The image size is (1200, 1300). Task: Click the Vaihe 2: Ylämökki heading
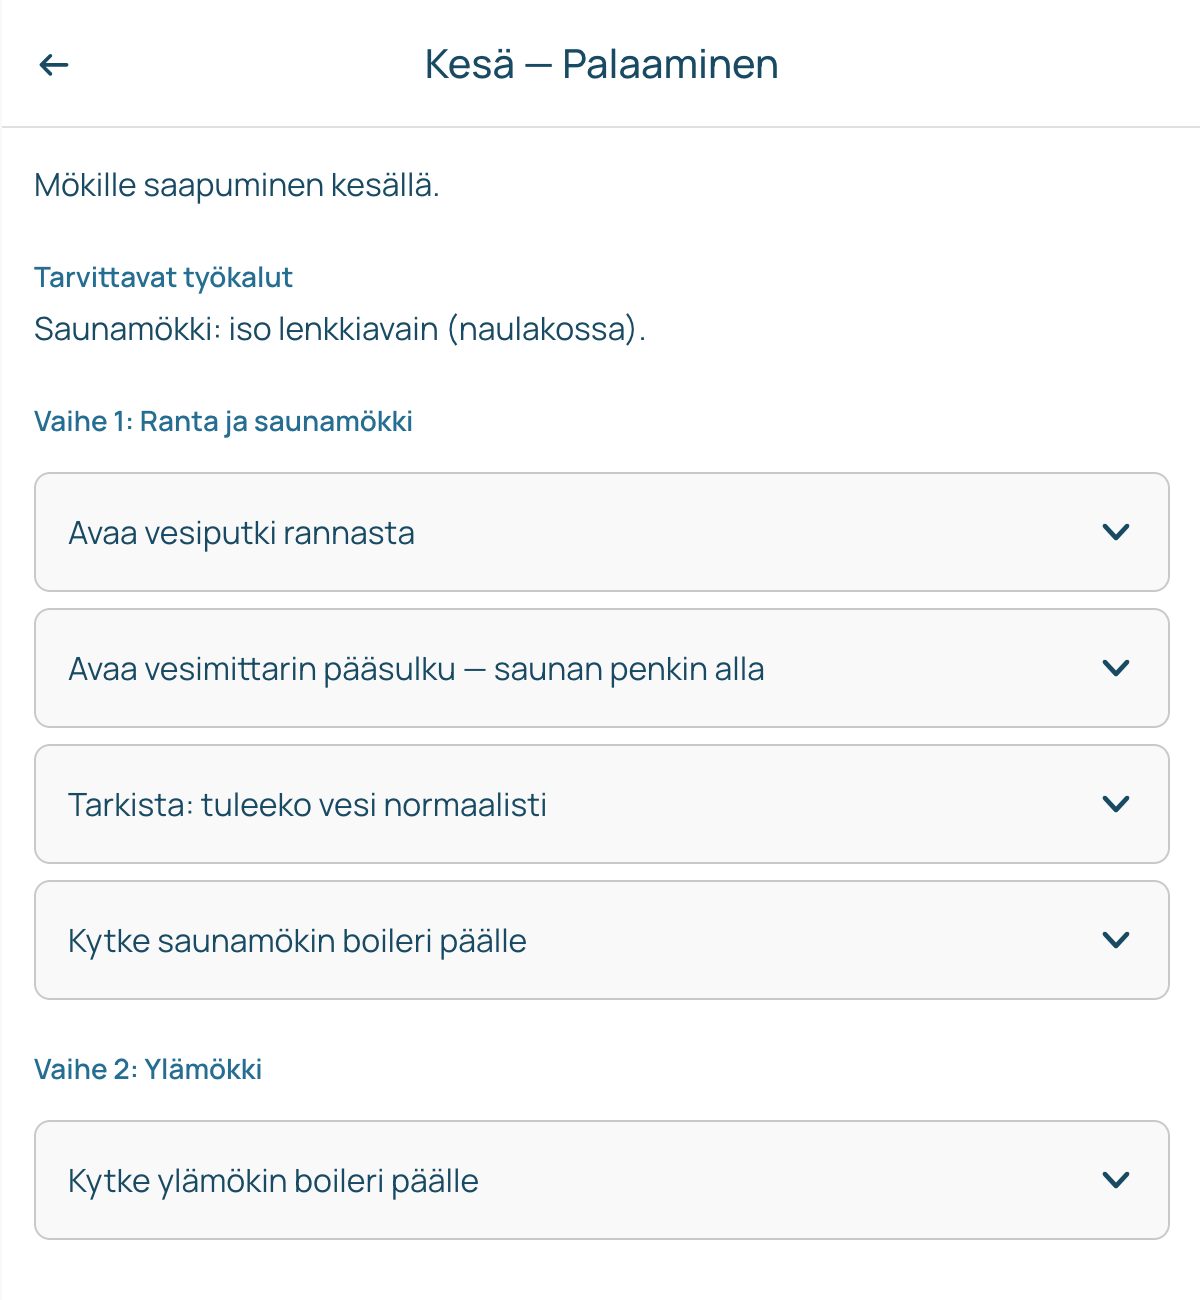(x=148, y=1069)
